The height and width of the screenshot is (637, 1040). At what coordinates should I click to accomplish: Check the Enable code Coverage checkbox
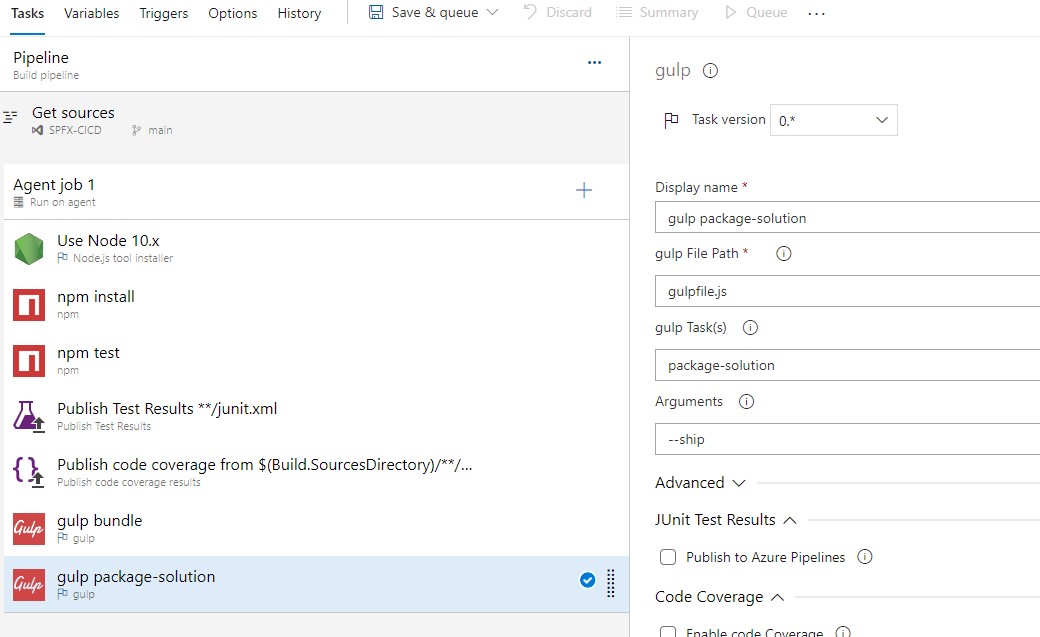click(x=668, y=632)
